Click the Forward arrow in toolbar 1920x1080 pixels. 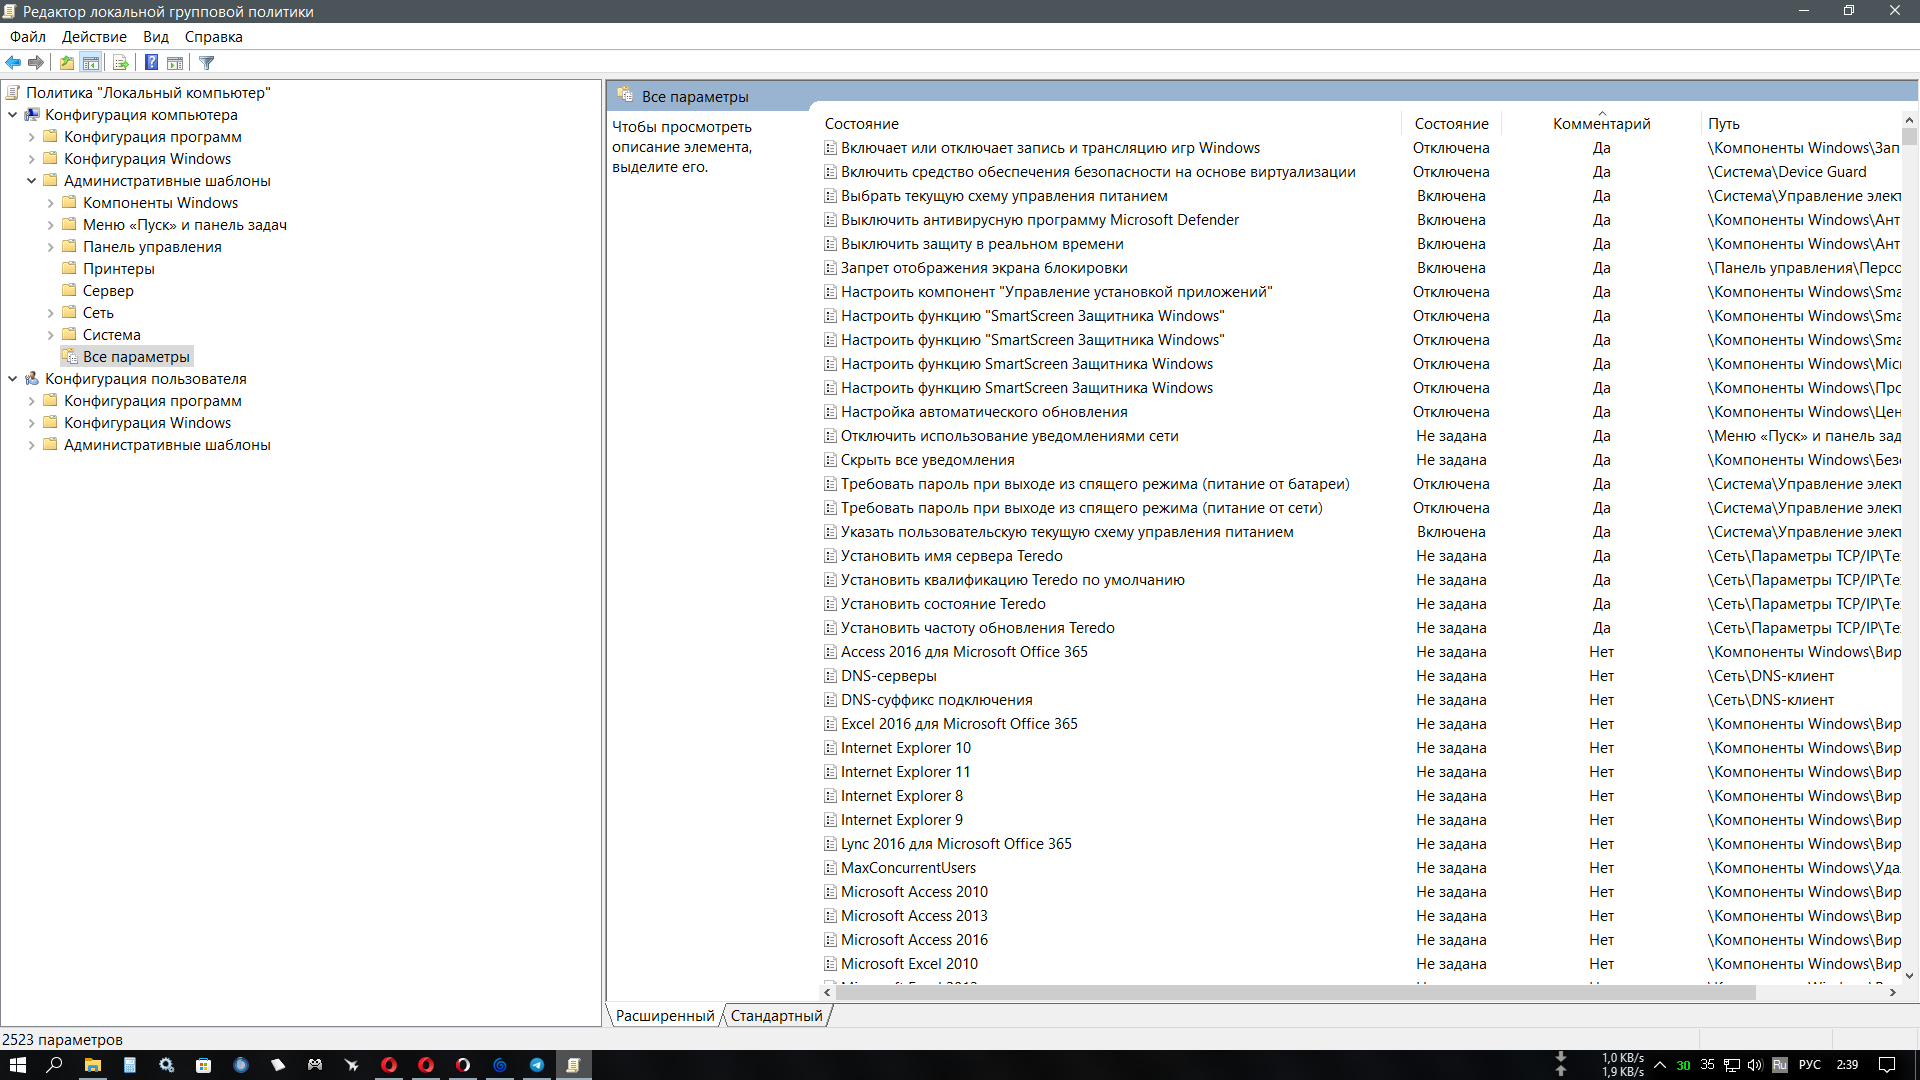click(36, 63)
